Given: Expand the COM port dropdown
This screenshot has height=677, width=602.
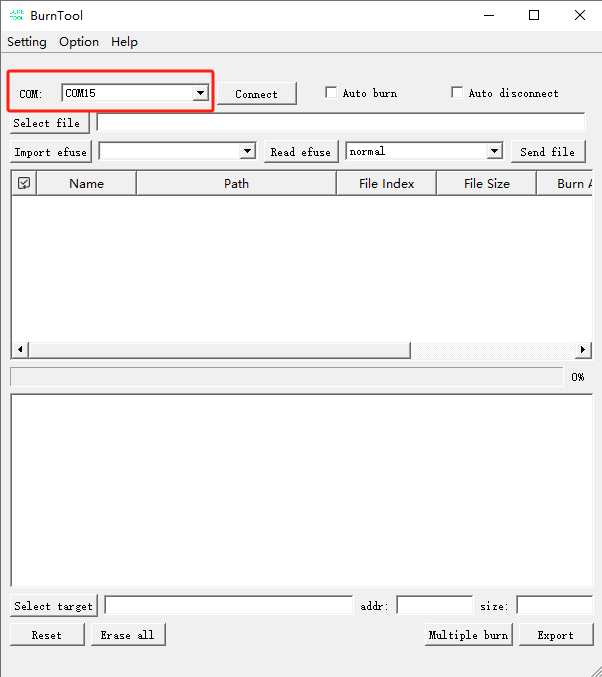Looking at the screenshot, I should 200,93.
